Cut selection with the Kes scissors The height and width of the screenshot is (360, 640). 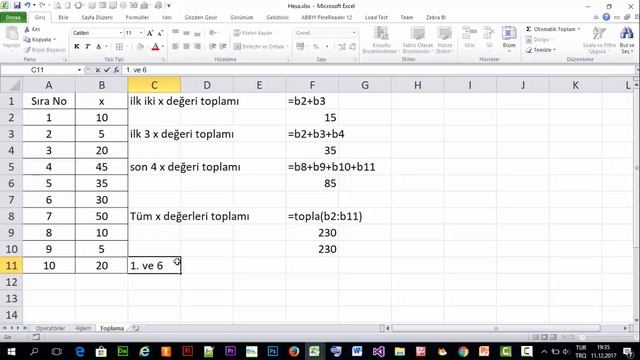32,29
